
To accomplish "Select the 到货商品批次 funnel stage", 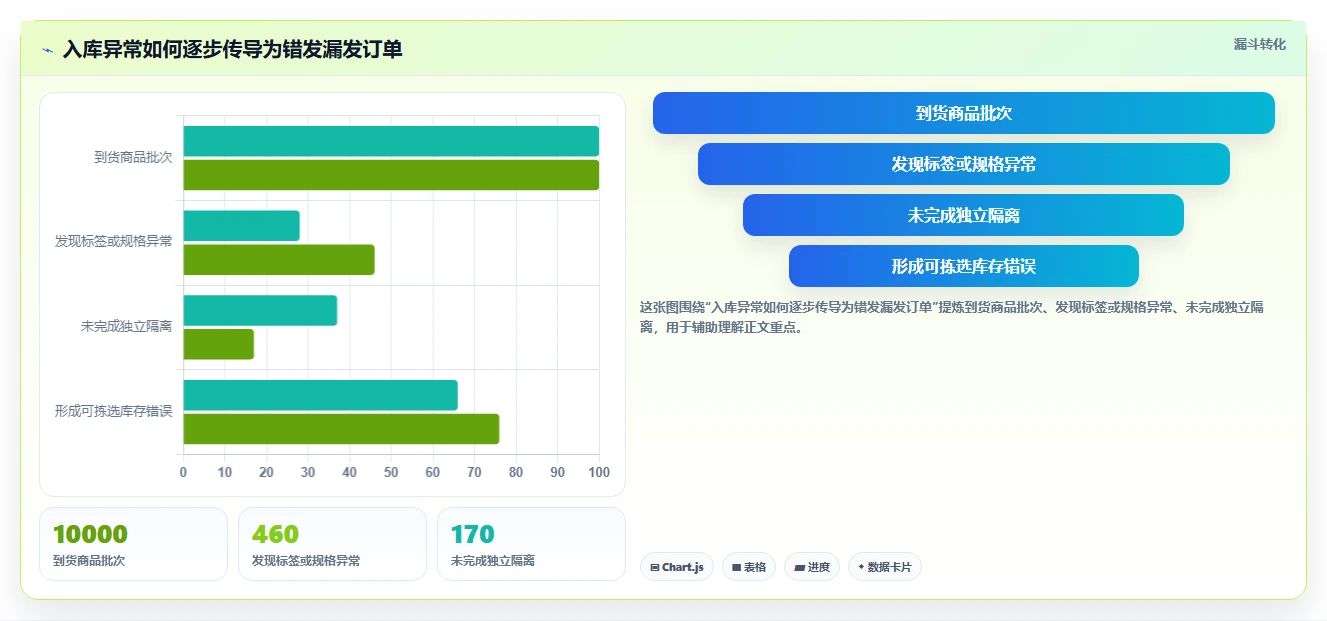I will [x=964, y=113].
